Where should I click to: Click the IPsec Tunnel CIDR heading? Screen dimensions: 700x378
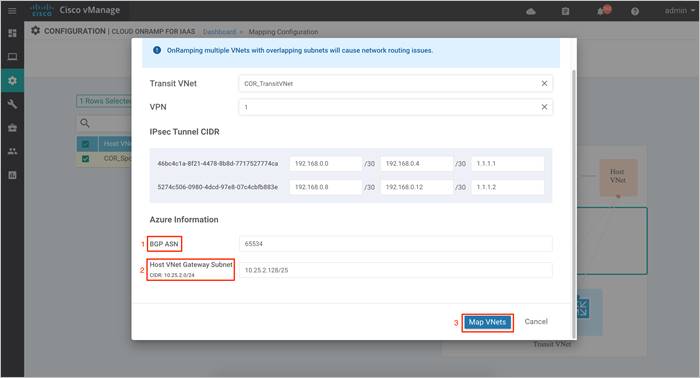click(x=184, y=132)
